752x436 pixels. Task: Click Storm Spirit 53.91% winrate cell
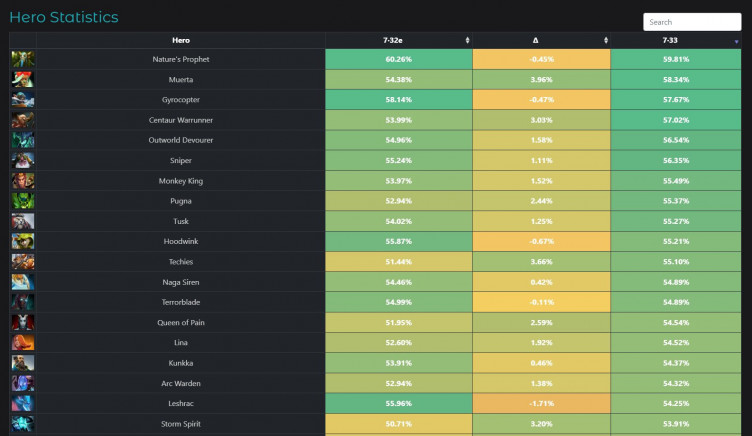click(x=675, y=424)
